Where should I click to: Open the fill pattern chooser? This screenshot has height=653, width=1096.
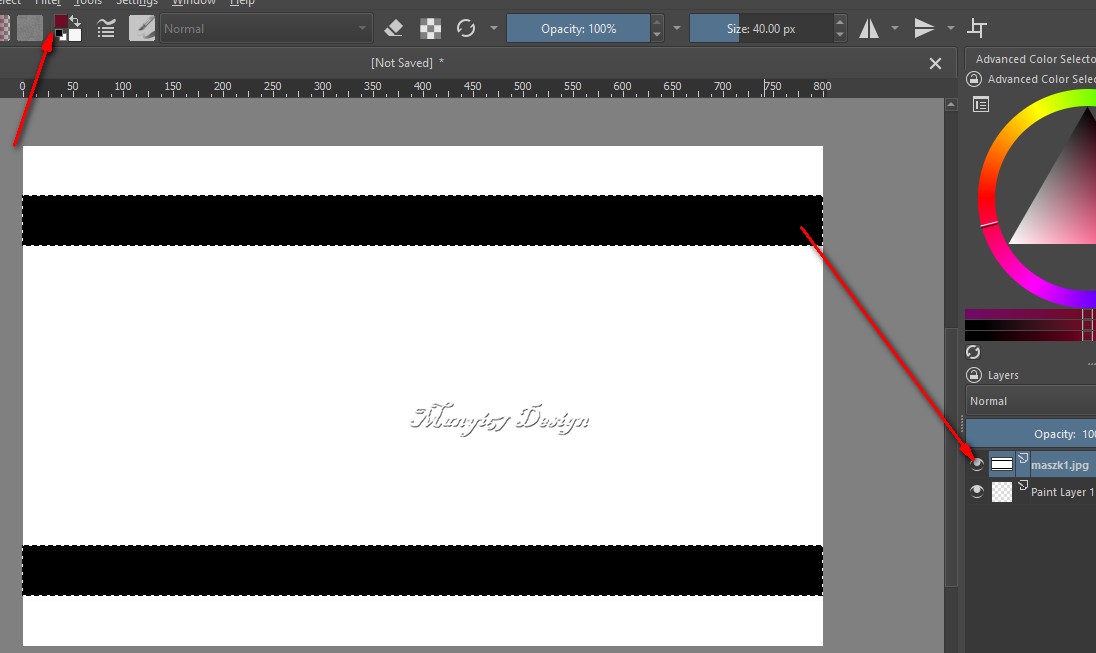29,29
